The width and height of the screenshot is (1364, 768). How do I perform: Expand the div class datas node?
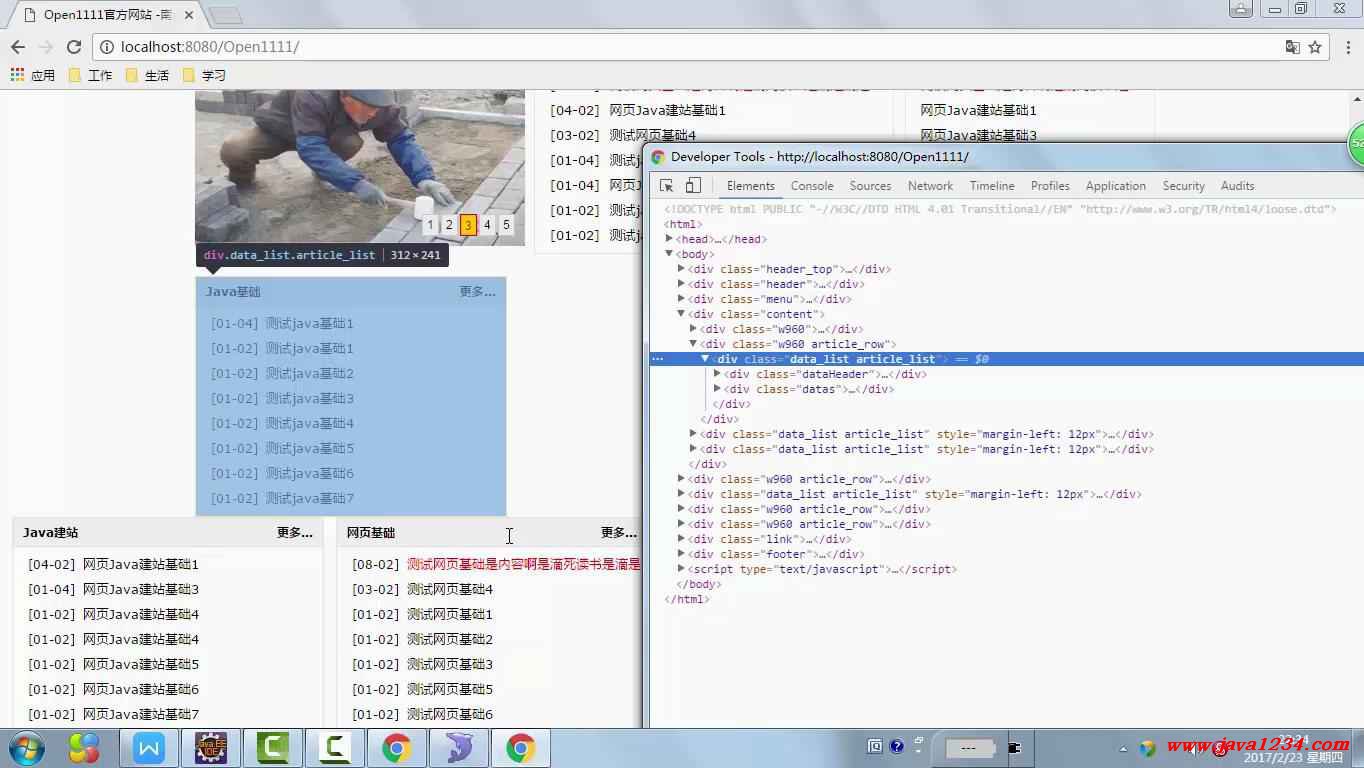click(717, 389)
